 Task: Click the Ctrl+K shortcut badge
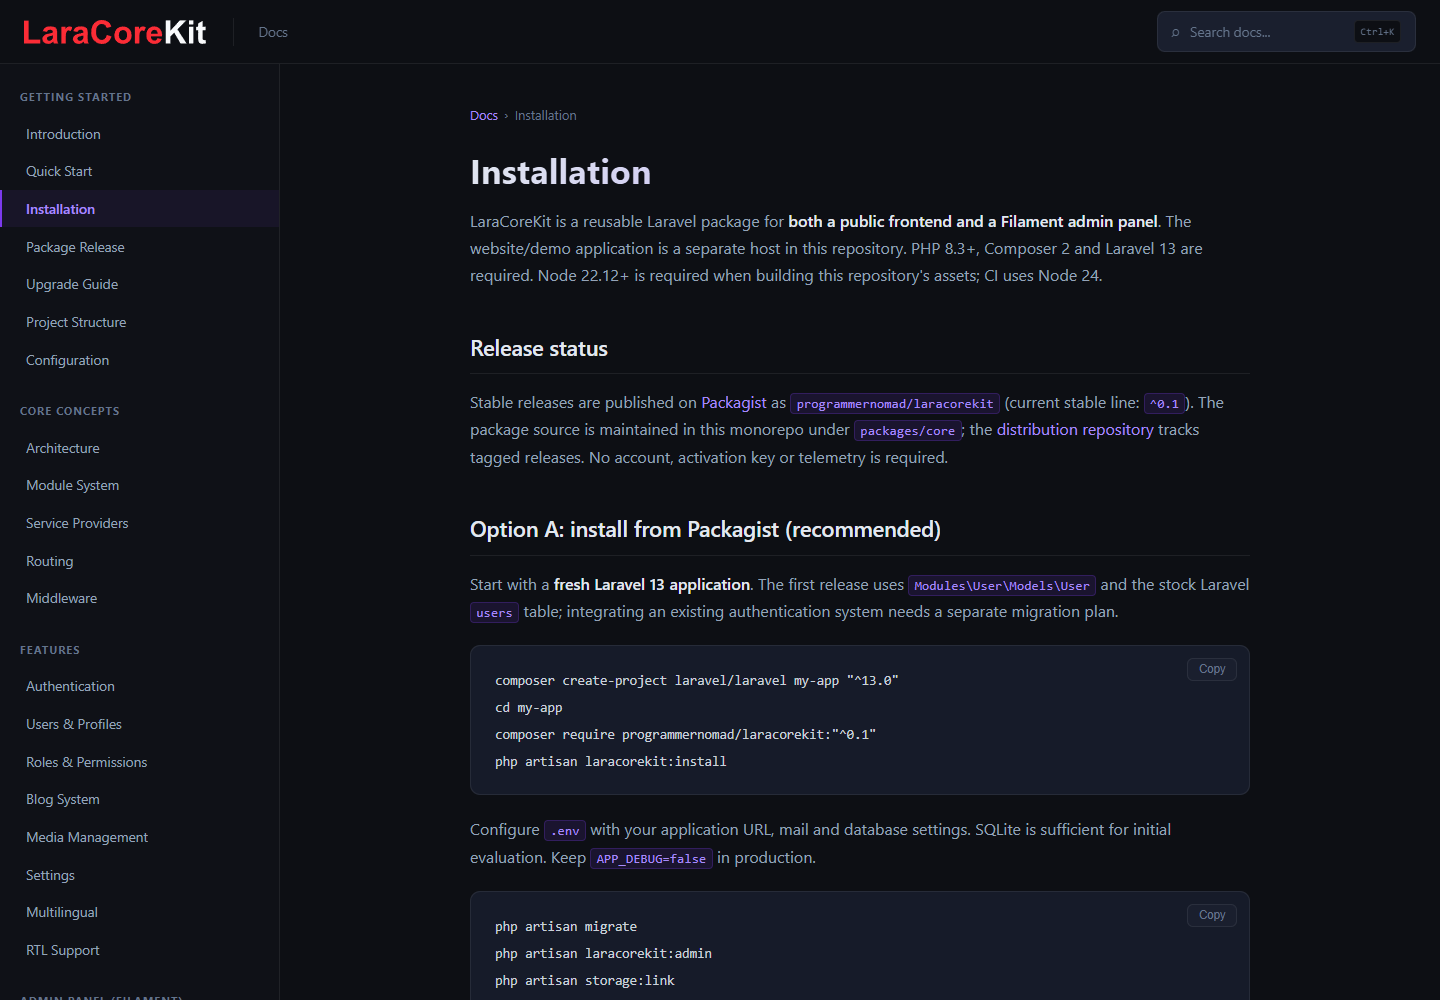tap(1377, 32)
